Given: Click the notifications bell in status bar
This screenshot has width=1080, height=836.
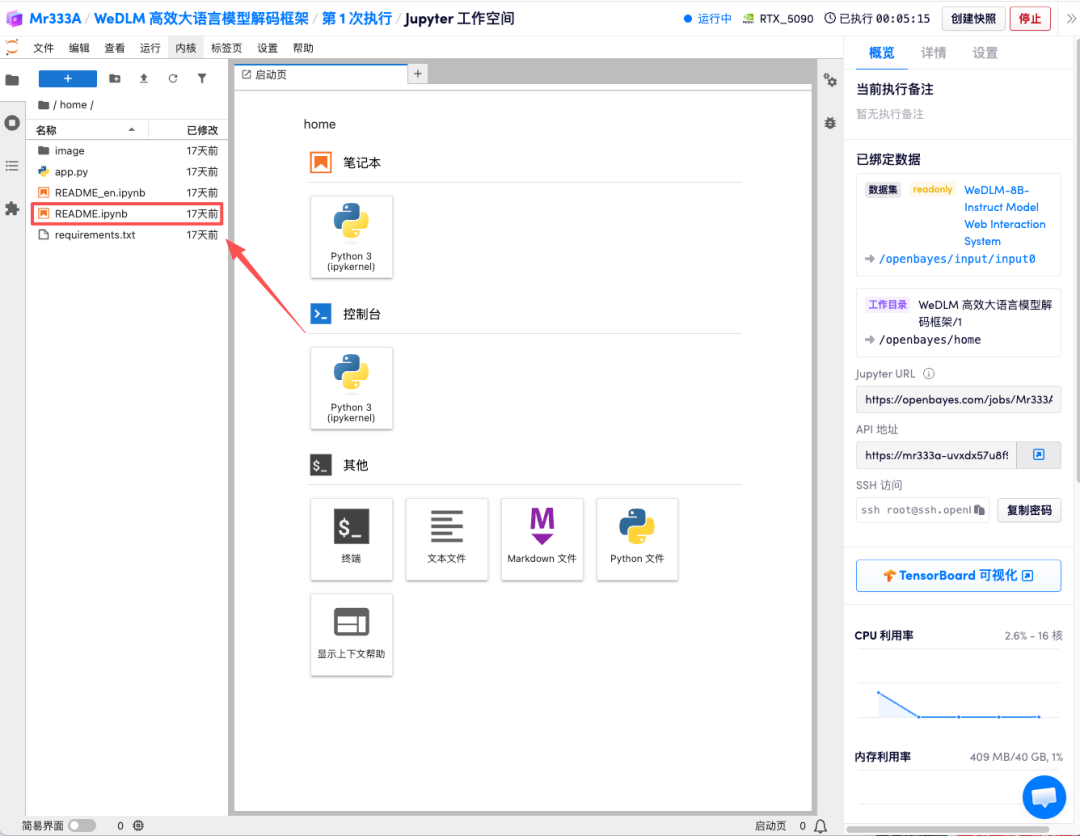Looking at the screenshot, I should point(820,826).
